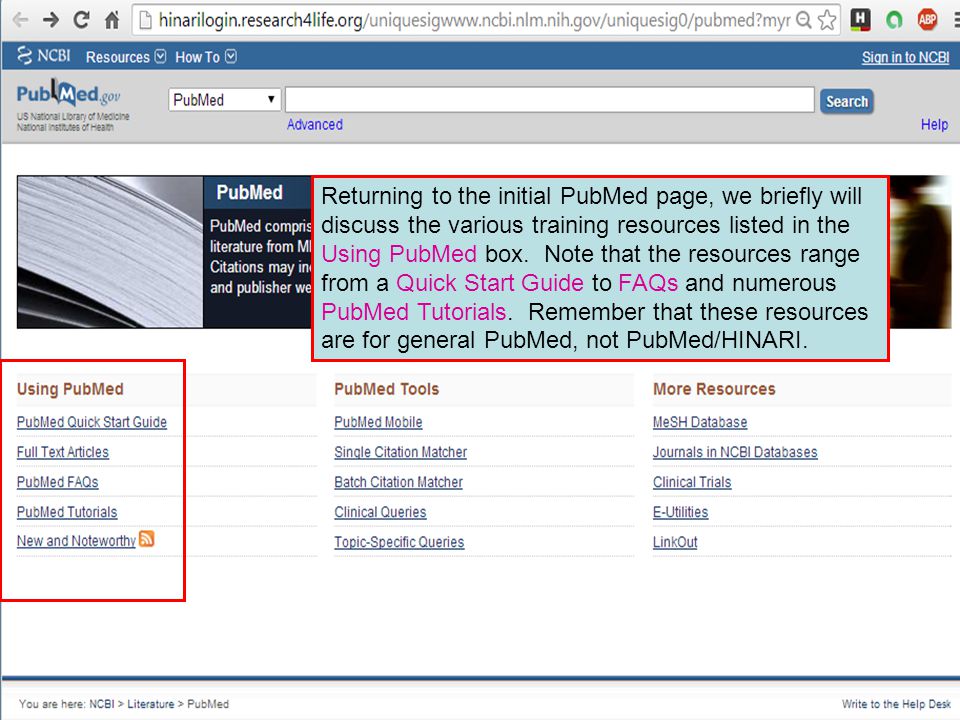Click the PubMed Tools heading
The height and width of the screenshot is (720, 960).
[x=386, y=389]
